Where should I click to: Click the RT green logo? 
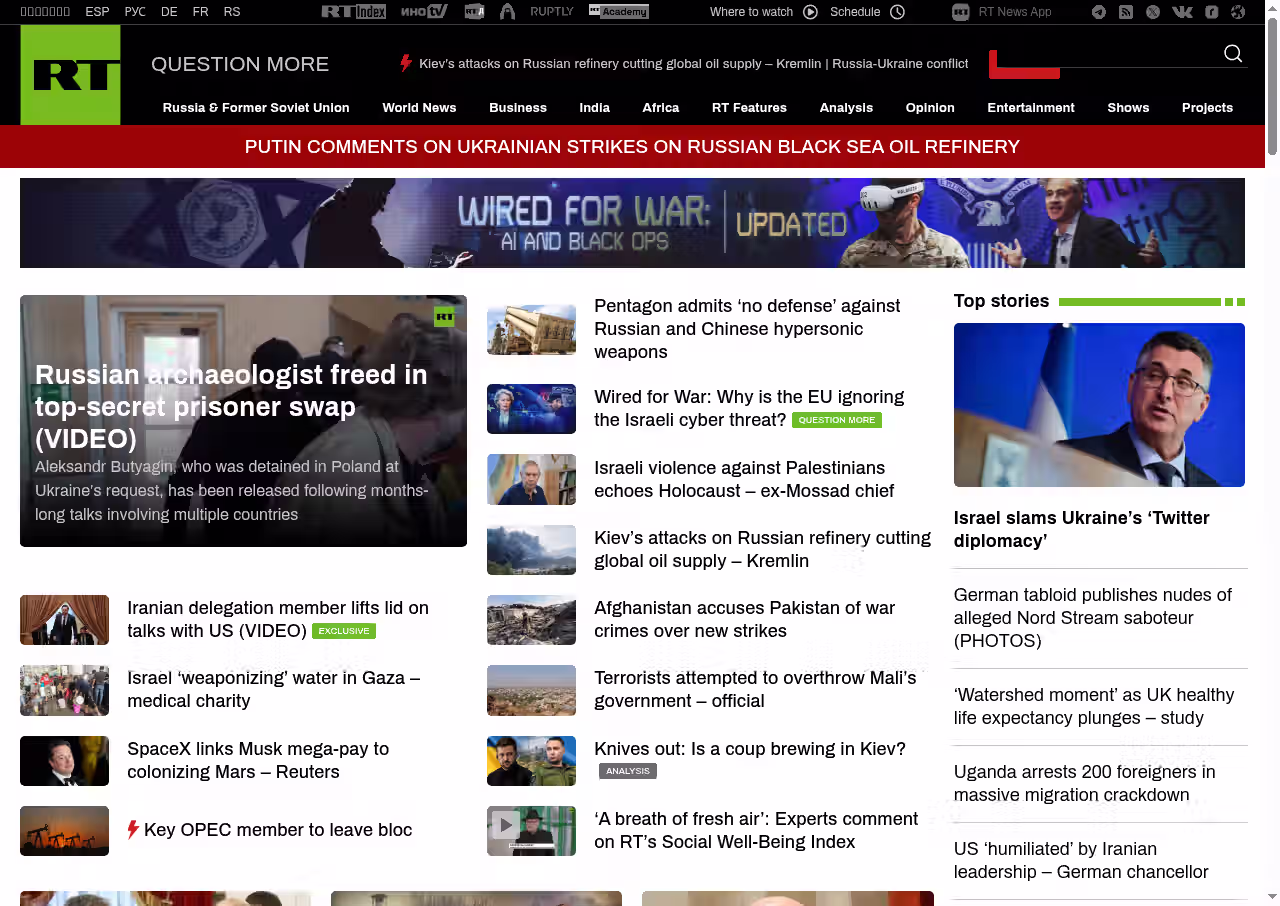(x=70, y=75)
